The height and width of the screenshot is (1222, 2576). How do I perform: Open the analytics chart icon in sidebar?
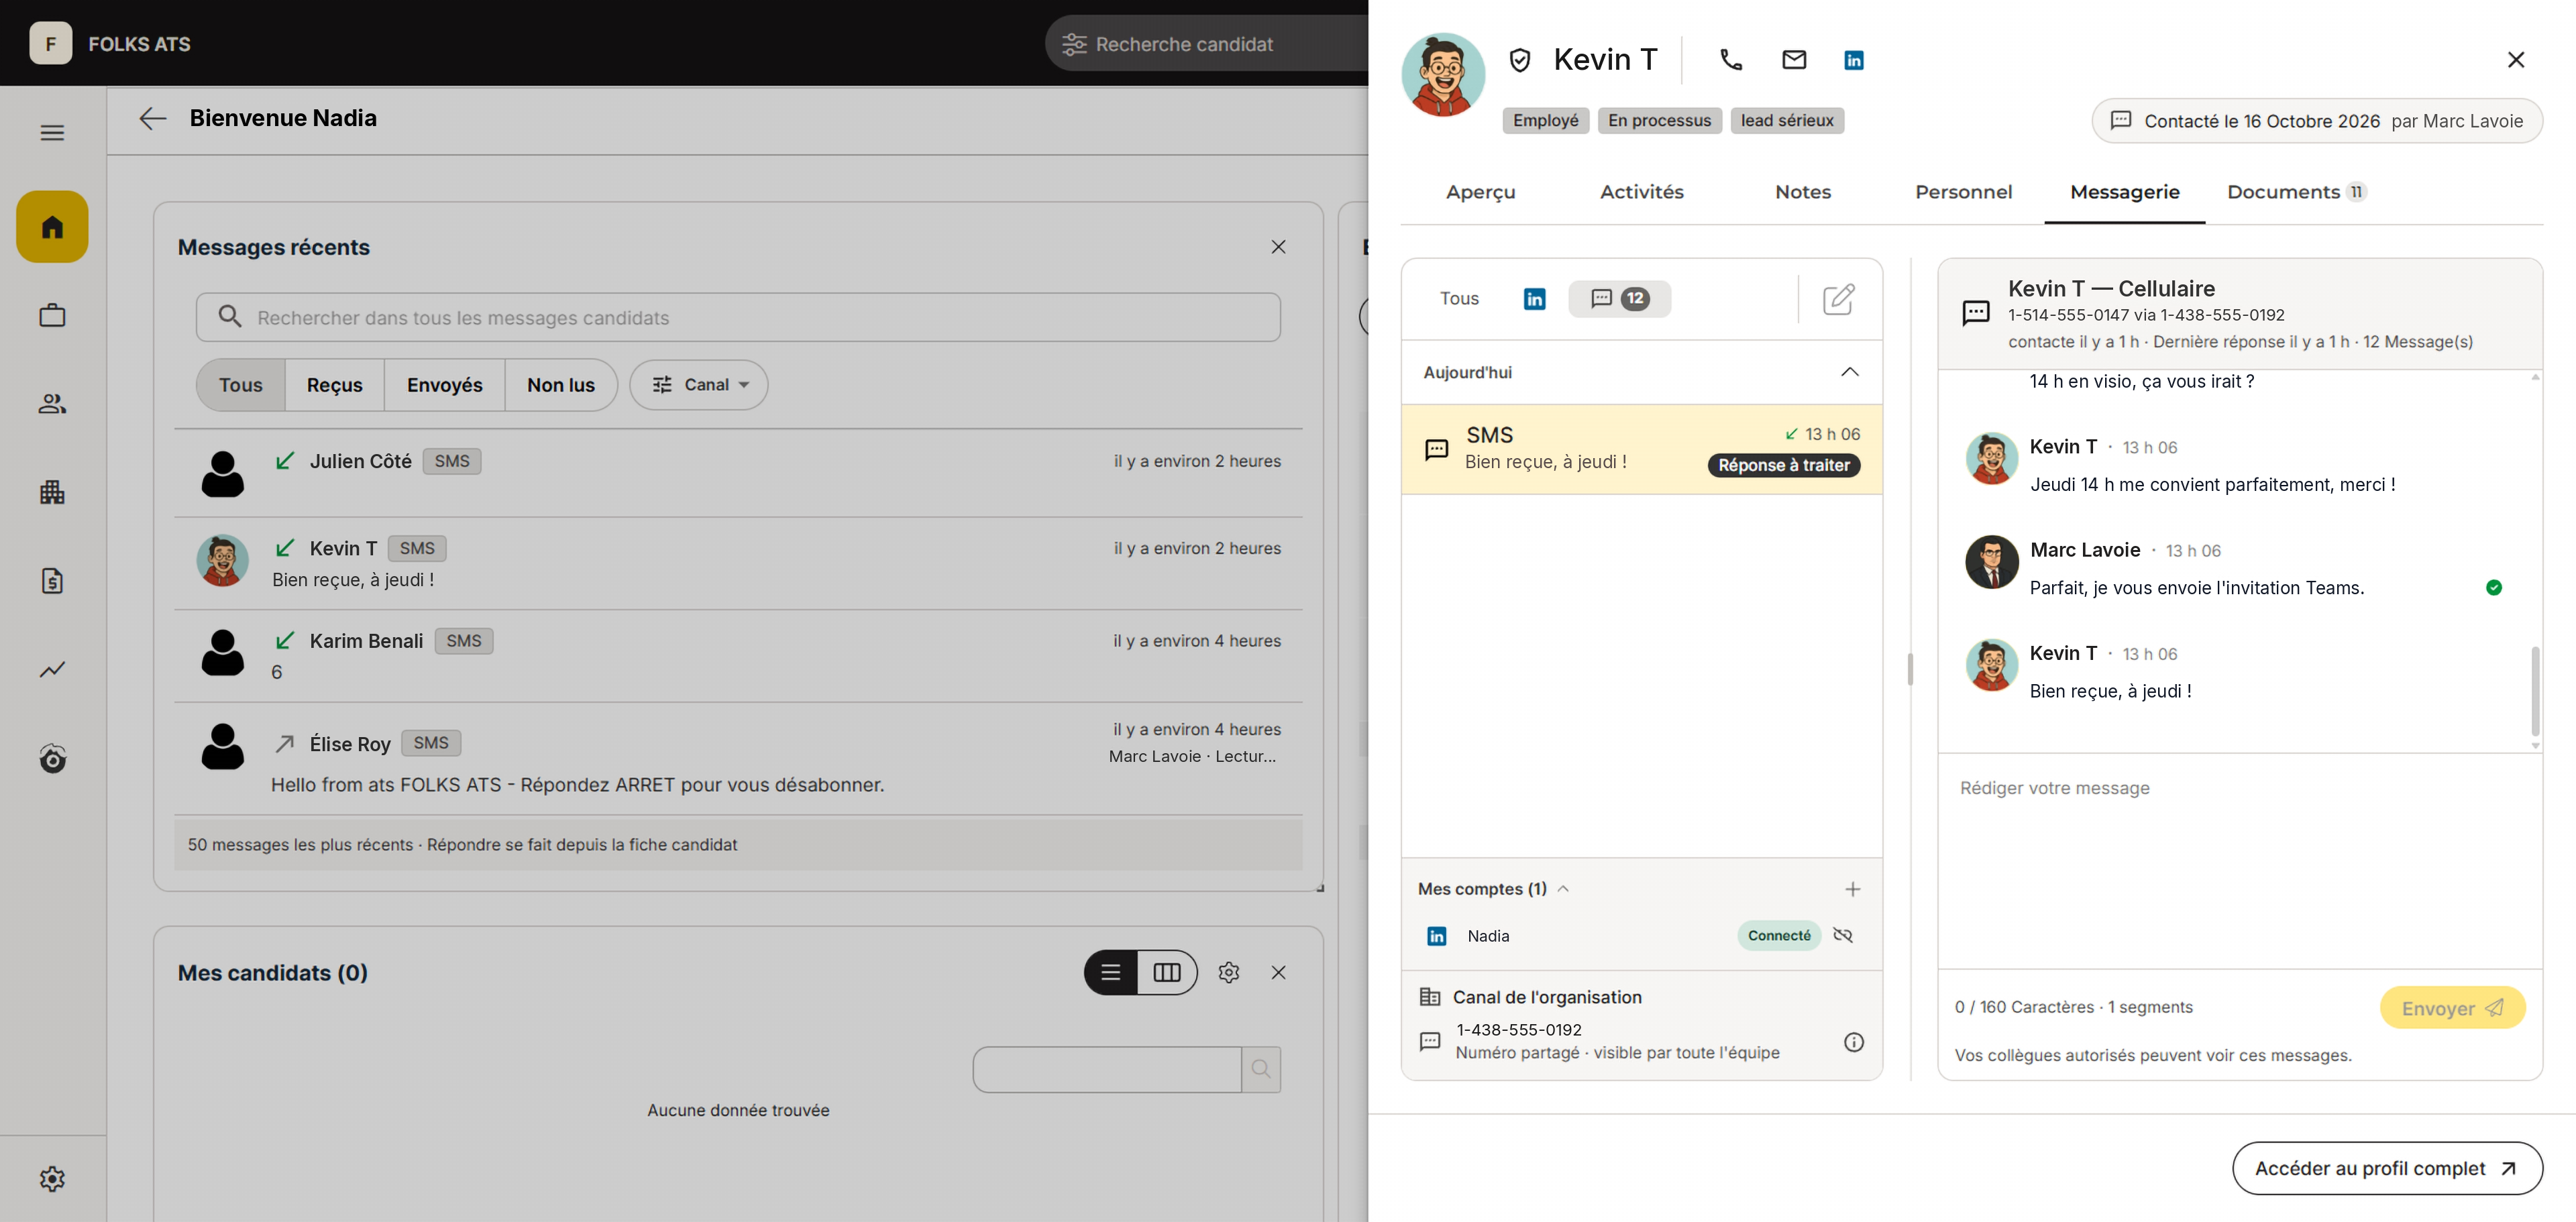point(52,669)
